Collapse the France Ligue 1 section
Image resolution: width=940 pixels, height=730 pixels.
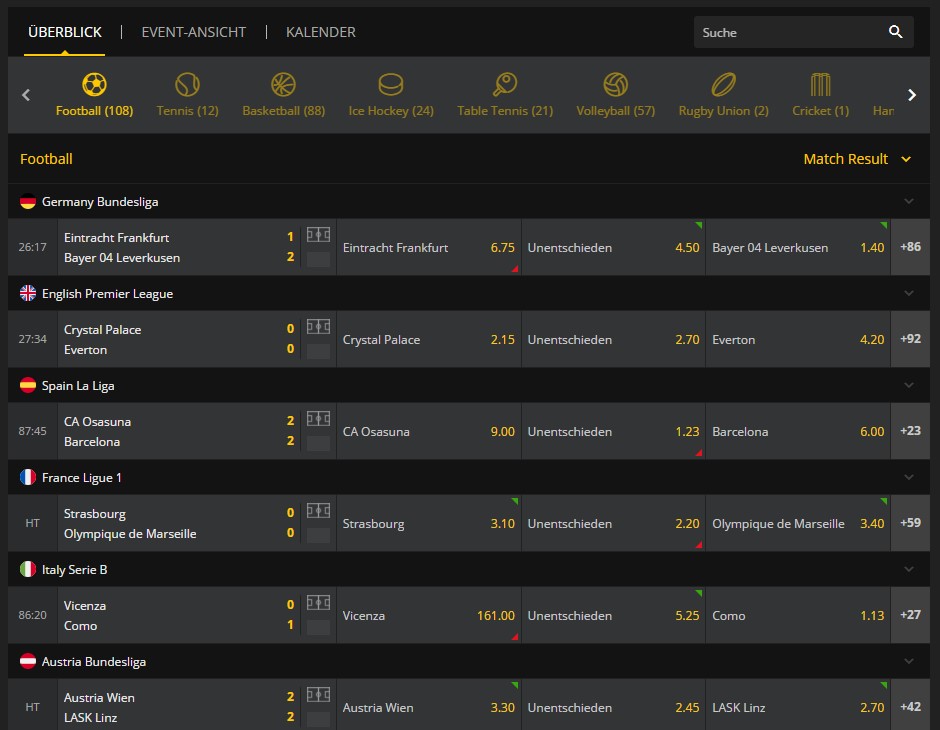909,477
